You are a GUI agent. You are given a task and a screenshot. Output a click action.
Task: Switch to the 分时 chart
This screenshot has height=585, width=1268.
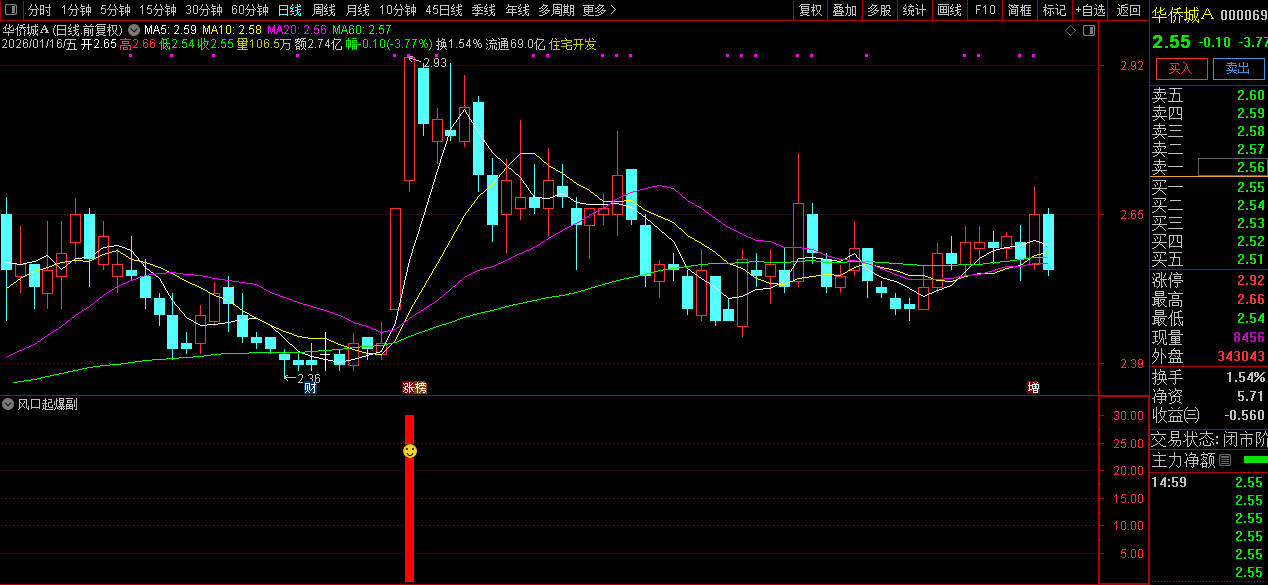[x=39, y=10]
